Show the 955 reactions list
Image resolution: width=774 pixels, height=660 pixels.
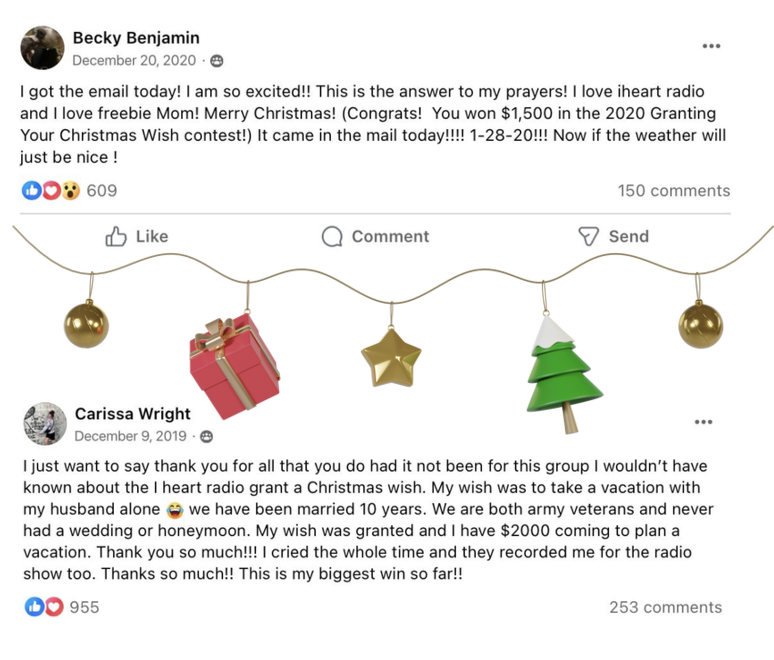click(83, 606)
